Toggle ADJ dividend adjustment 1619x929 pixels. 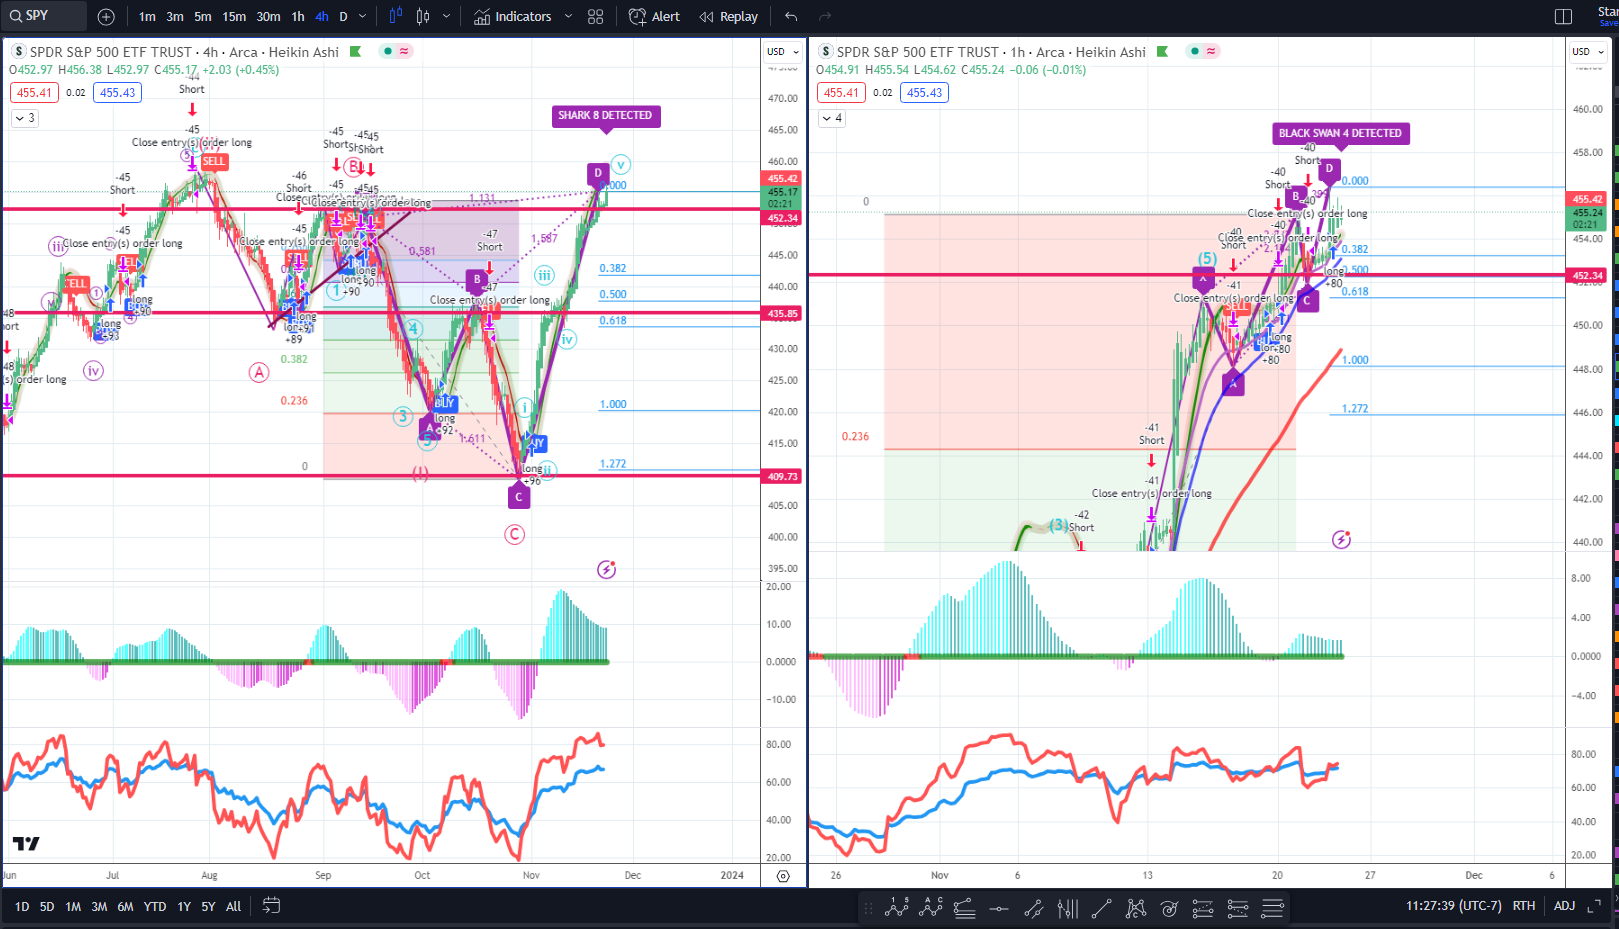pos(1564,906)
